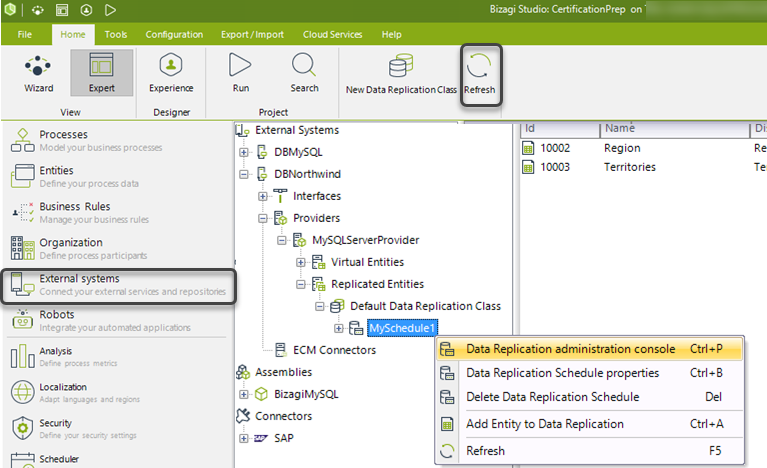Expand the Interfaces node

tap(263, 196)
